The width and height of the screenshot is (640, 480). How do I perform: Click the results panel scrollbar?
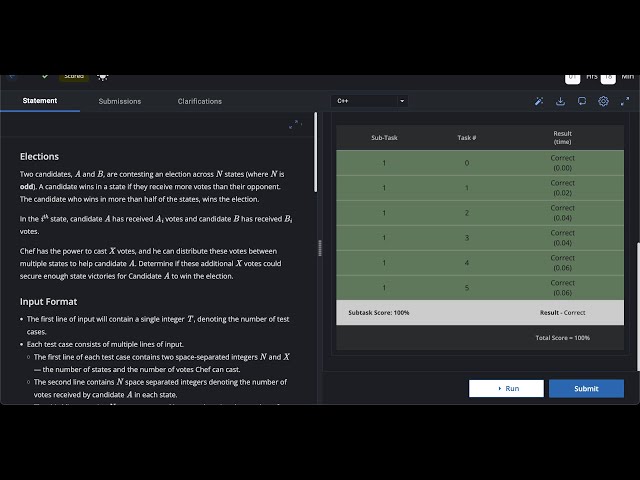point(638,307)
